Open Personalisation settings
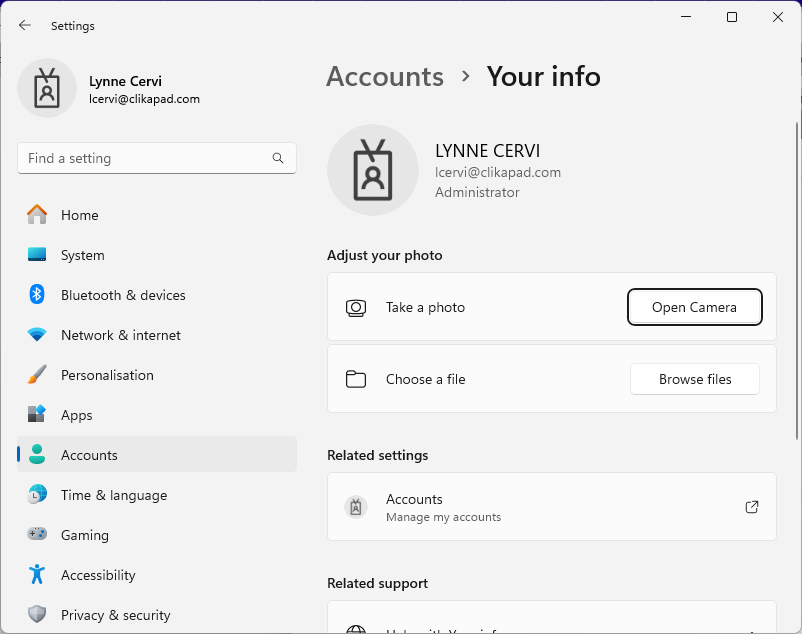The width and height of the screenshot is (802, 634). [157, 375]
